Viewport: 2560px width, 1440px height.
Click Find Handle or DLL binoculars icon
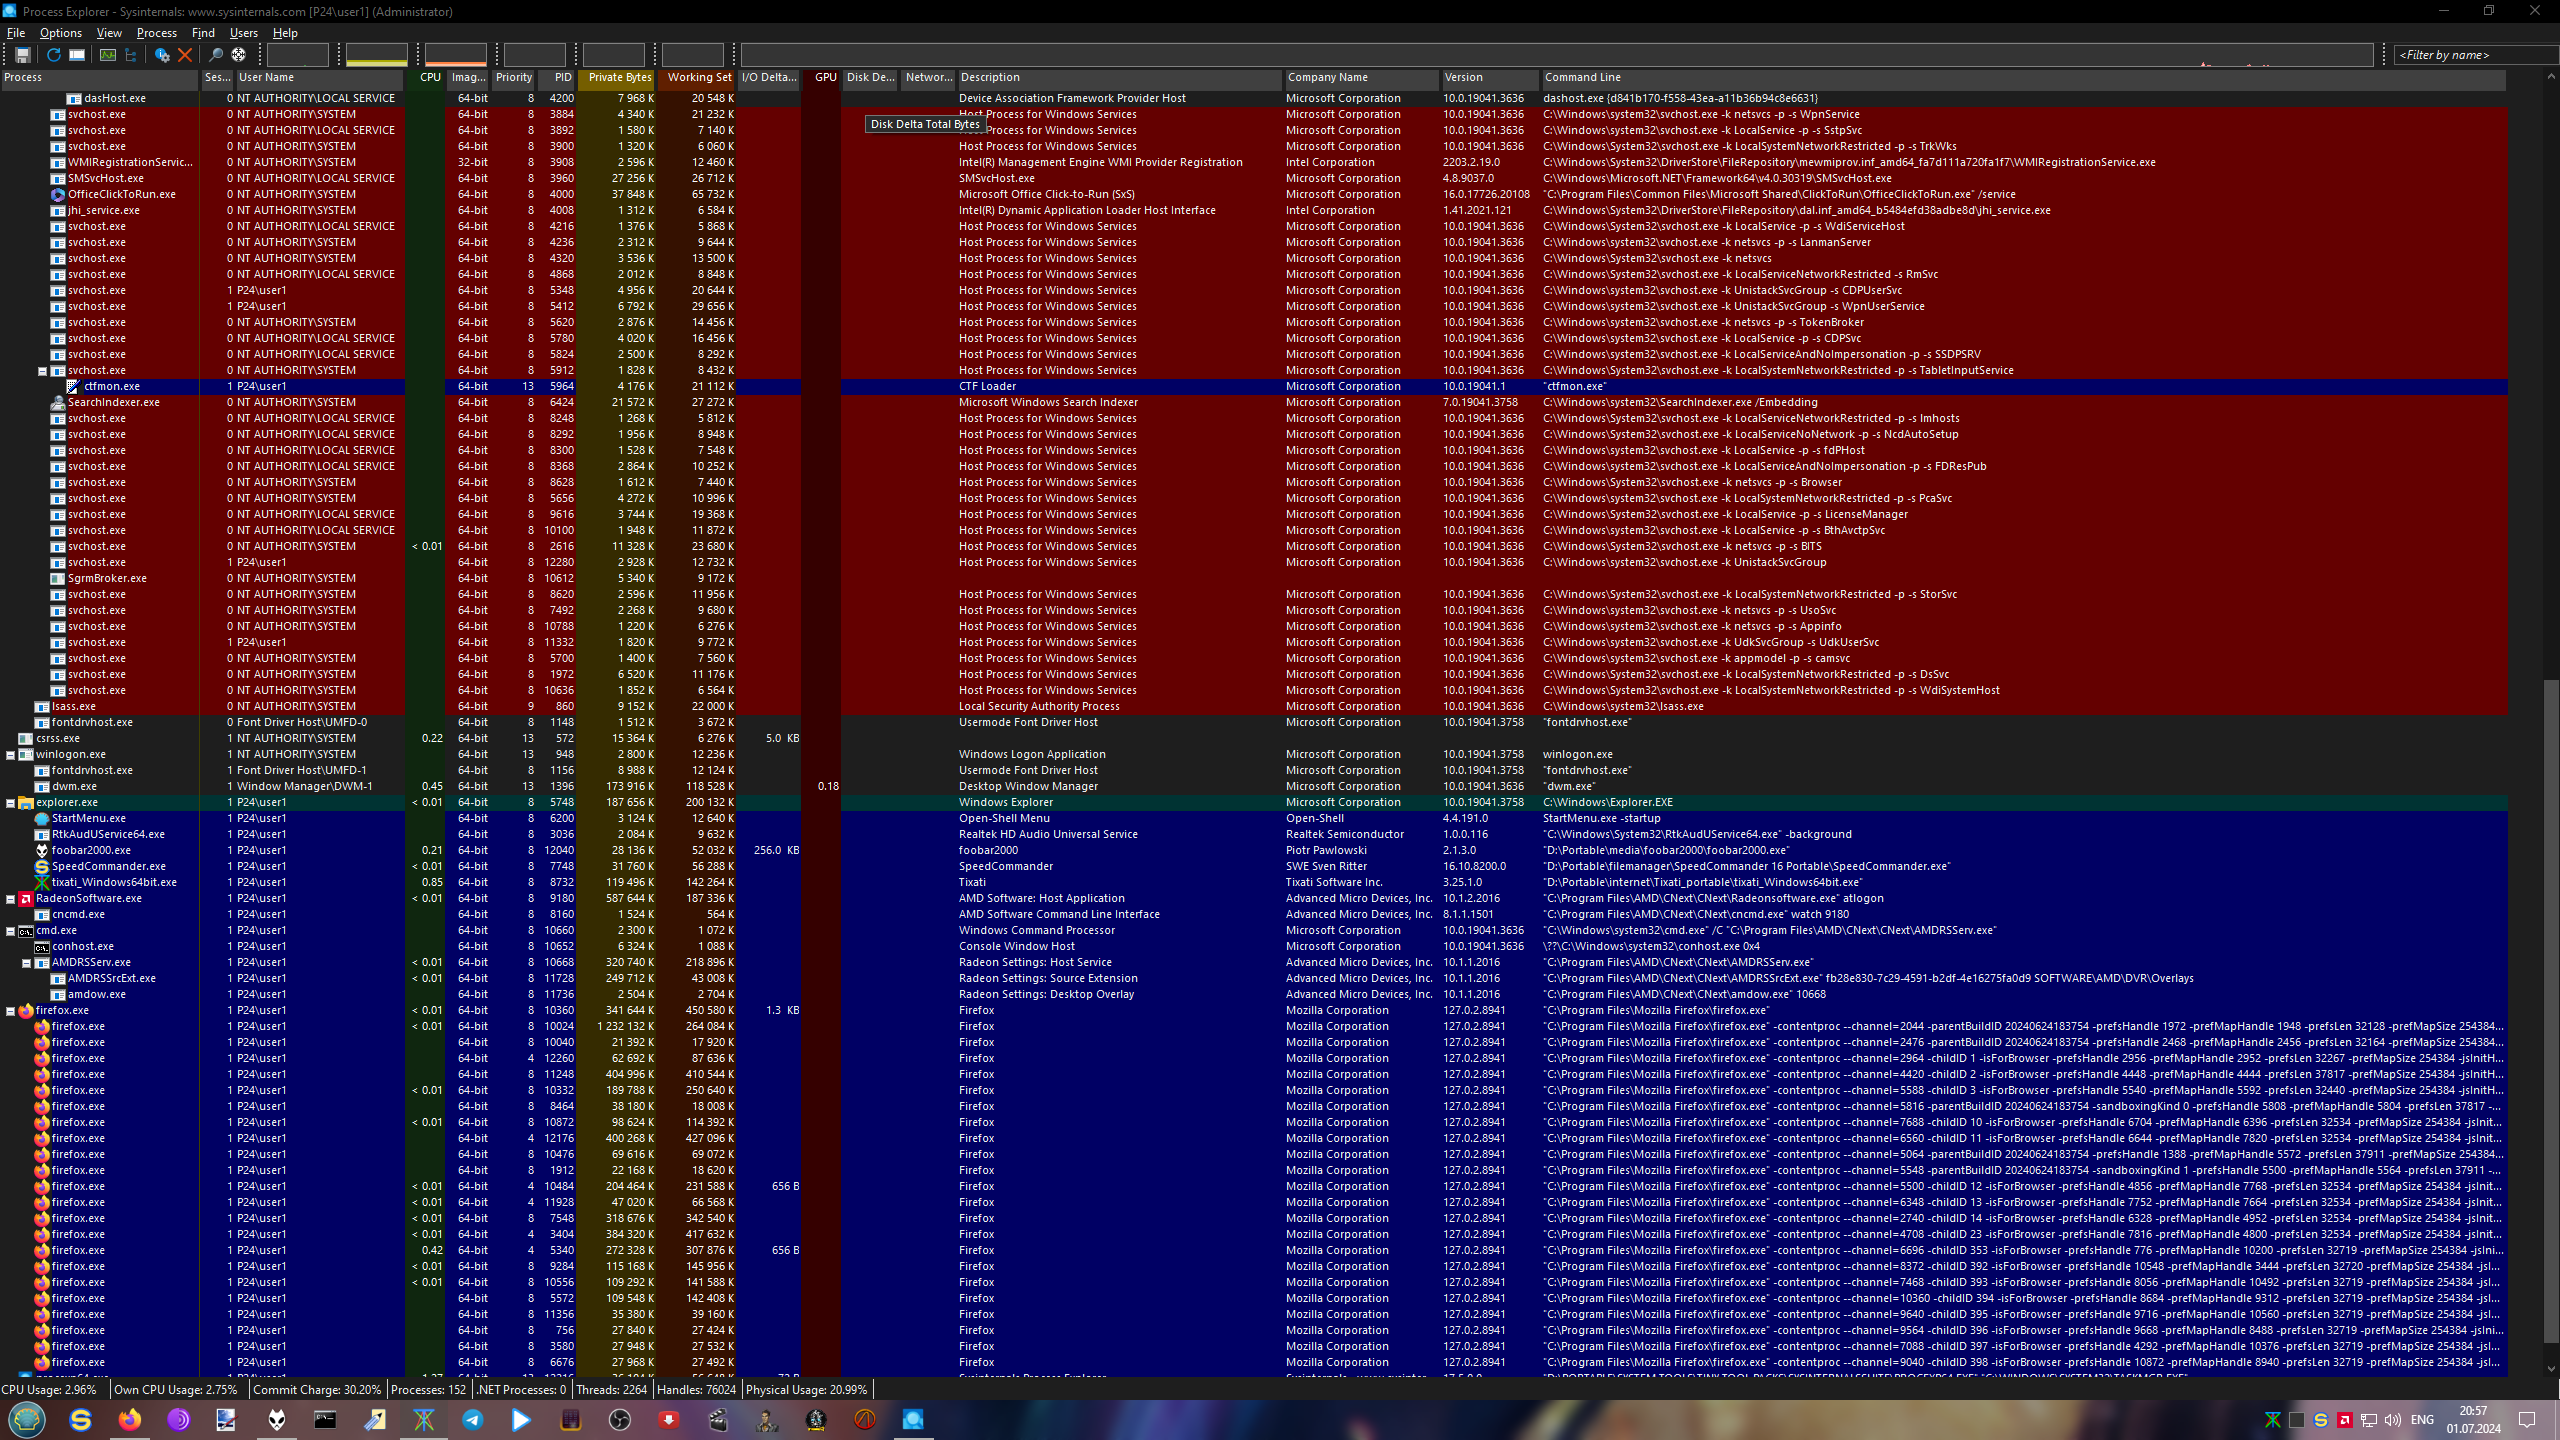(215, 55)
